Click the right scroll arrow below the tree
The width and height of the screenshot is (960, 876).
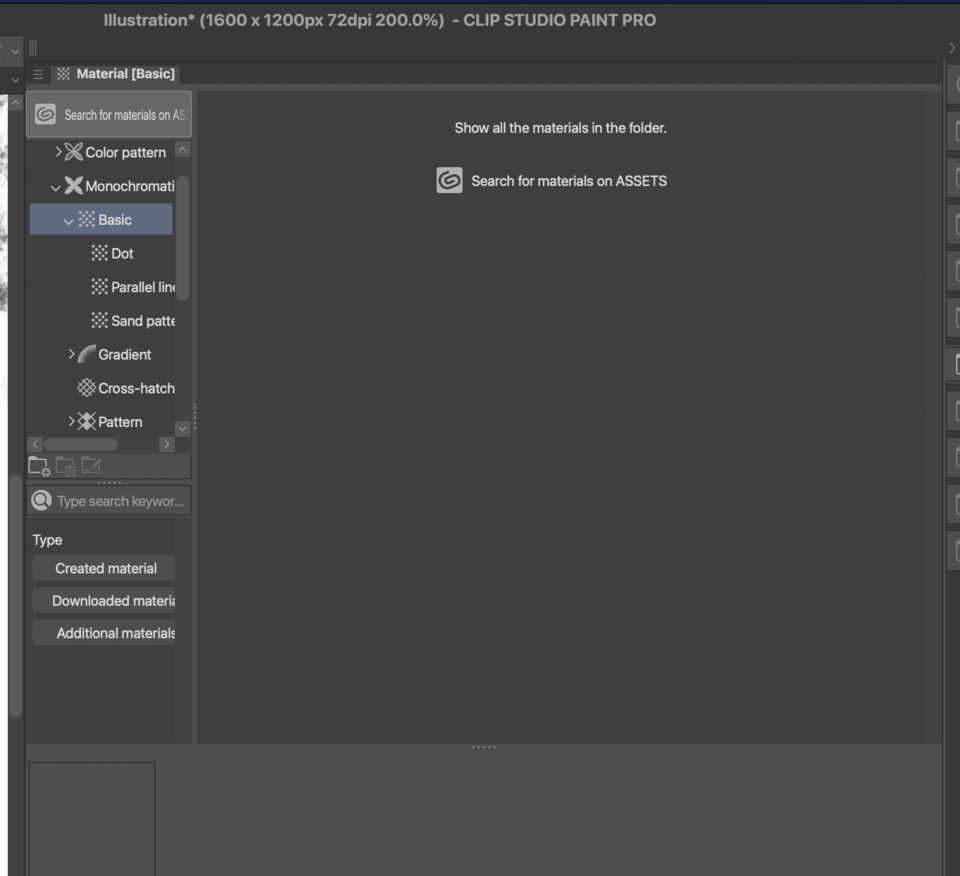(x=167, y=443)
